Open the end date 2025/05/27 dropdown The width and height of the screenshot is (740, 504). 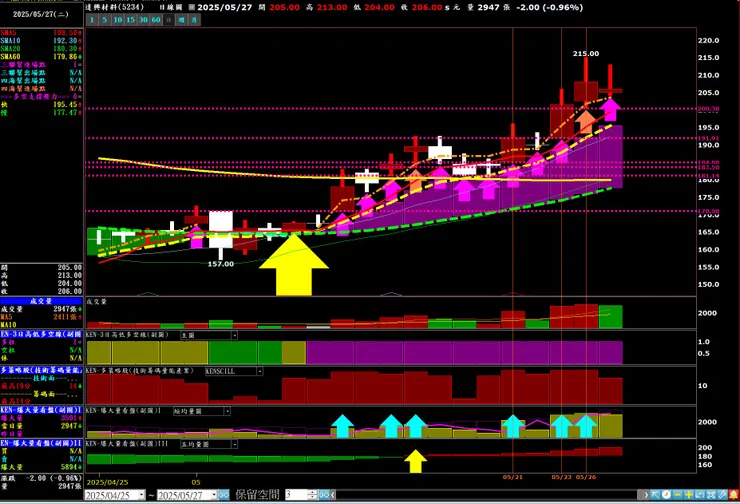click(x=214, y=495)
